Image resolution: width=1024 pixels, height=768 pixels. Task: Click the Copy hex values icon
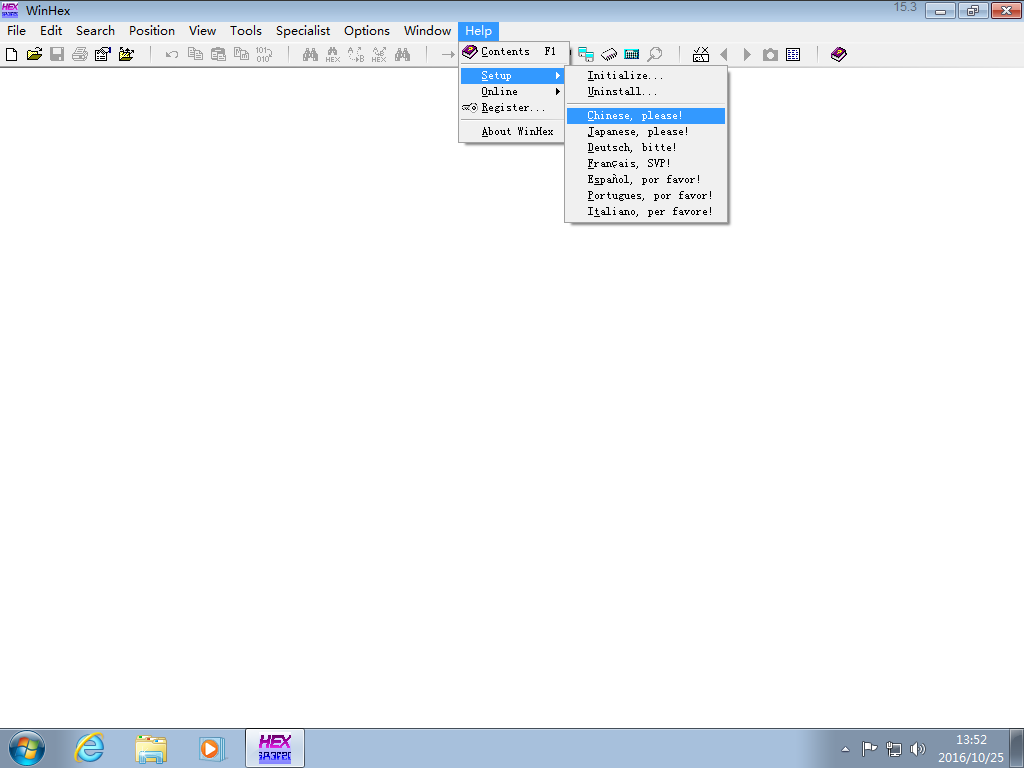point(241,54)
